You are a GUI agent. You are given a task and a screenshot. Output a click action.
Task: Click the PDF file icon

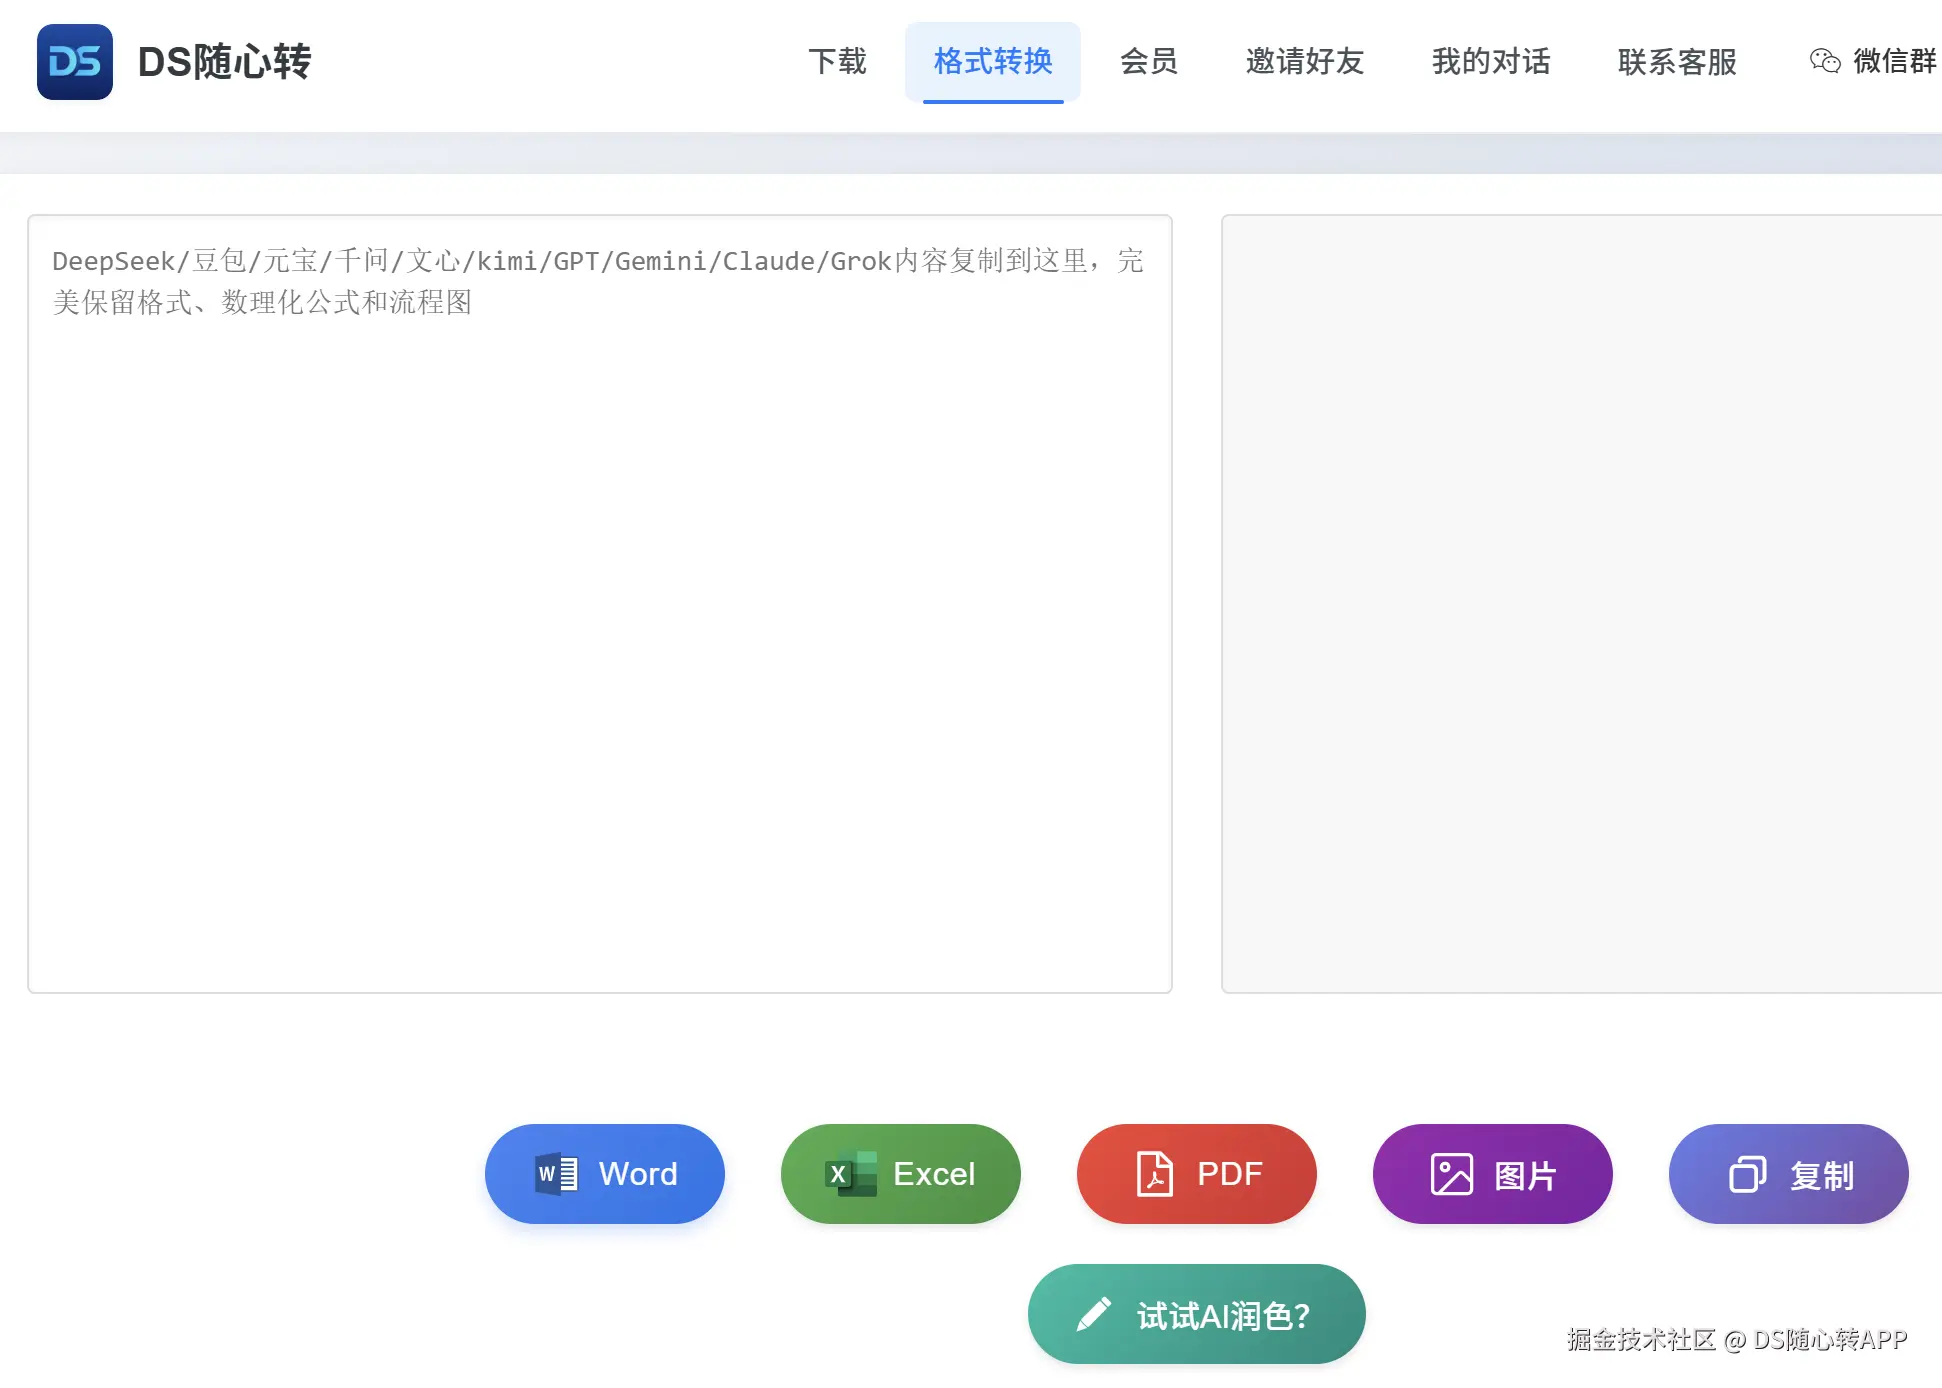click(x=1154, y=1174)
